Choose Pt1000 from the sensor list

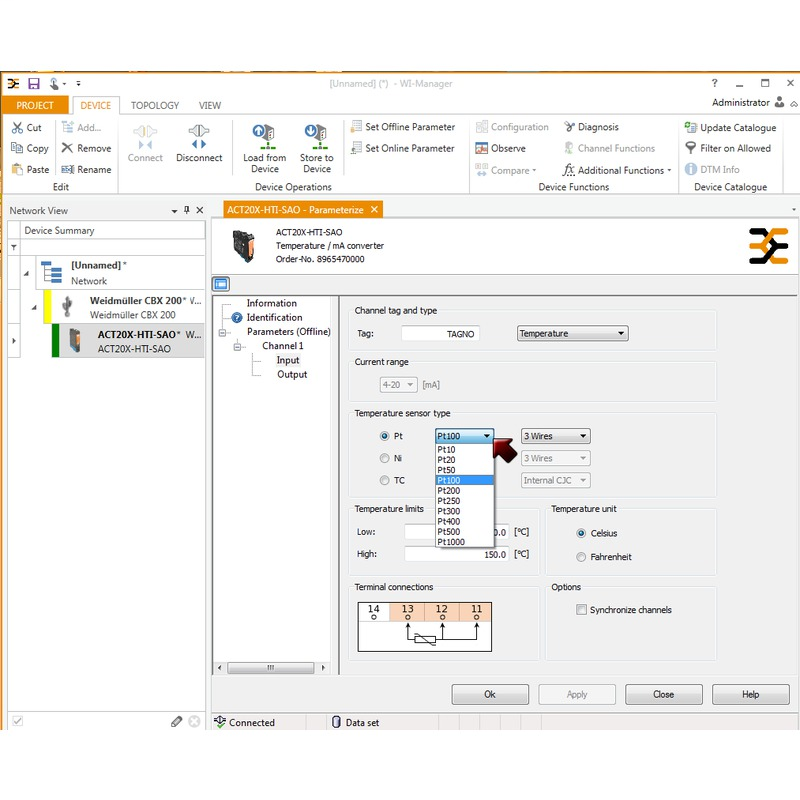(464, 542)
